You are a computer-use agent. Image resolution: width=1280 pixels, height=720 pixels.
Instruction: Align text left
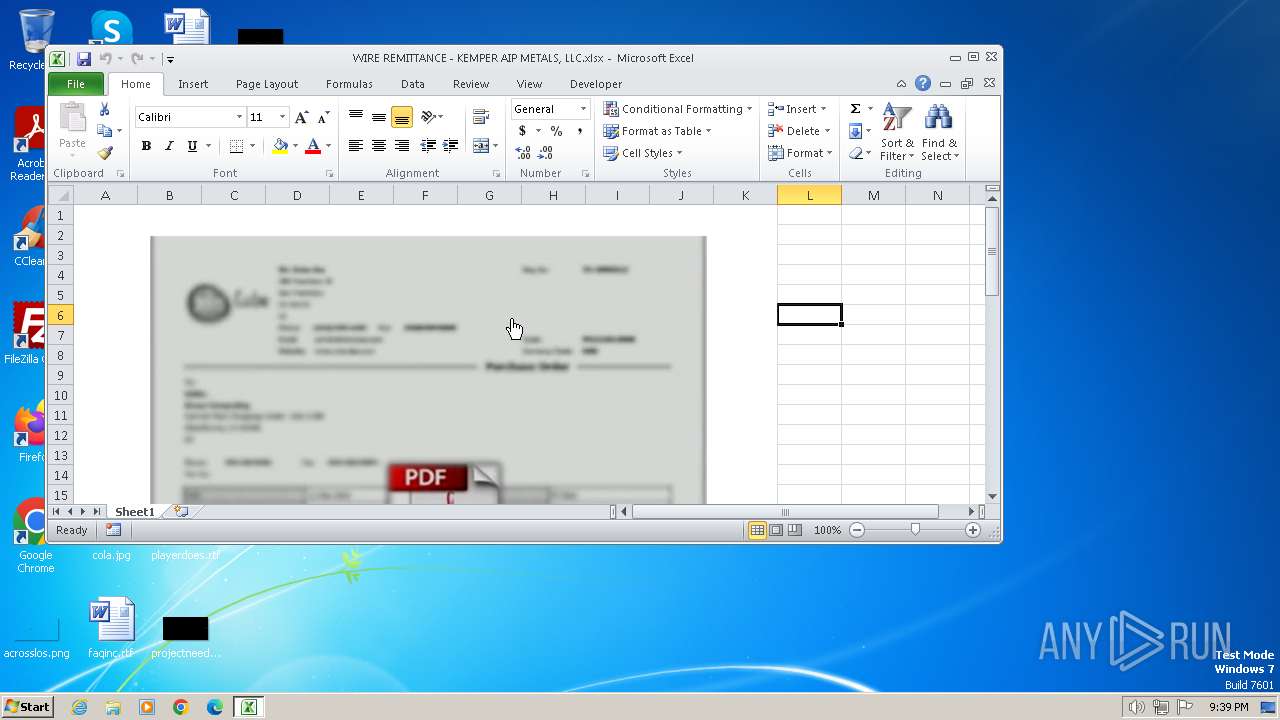pos(355,146)
